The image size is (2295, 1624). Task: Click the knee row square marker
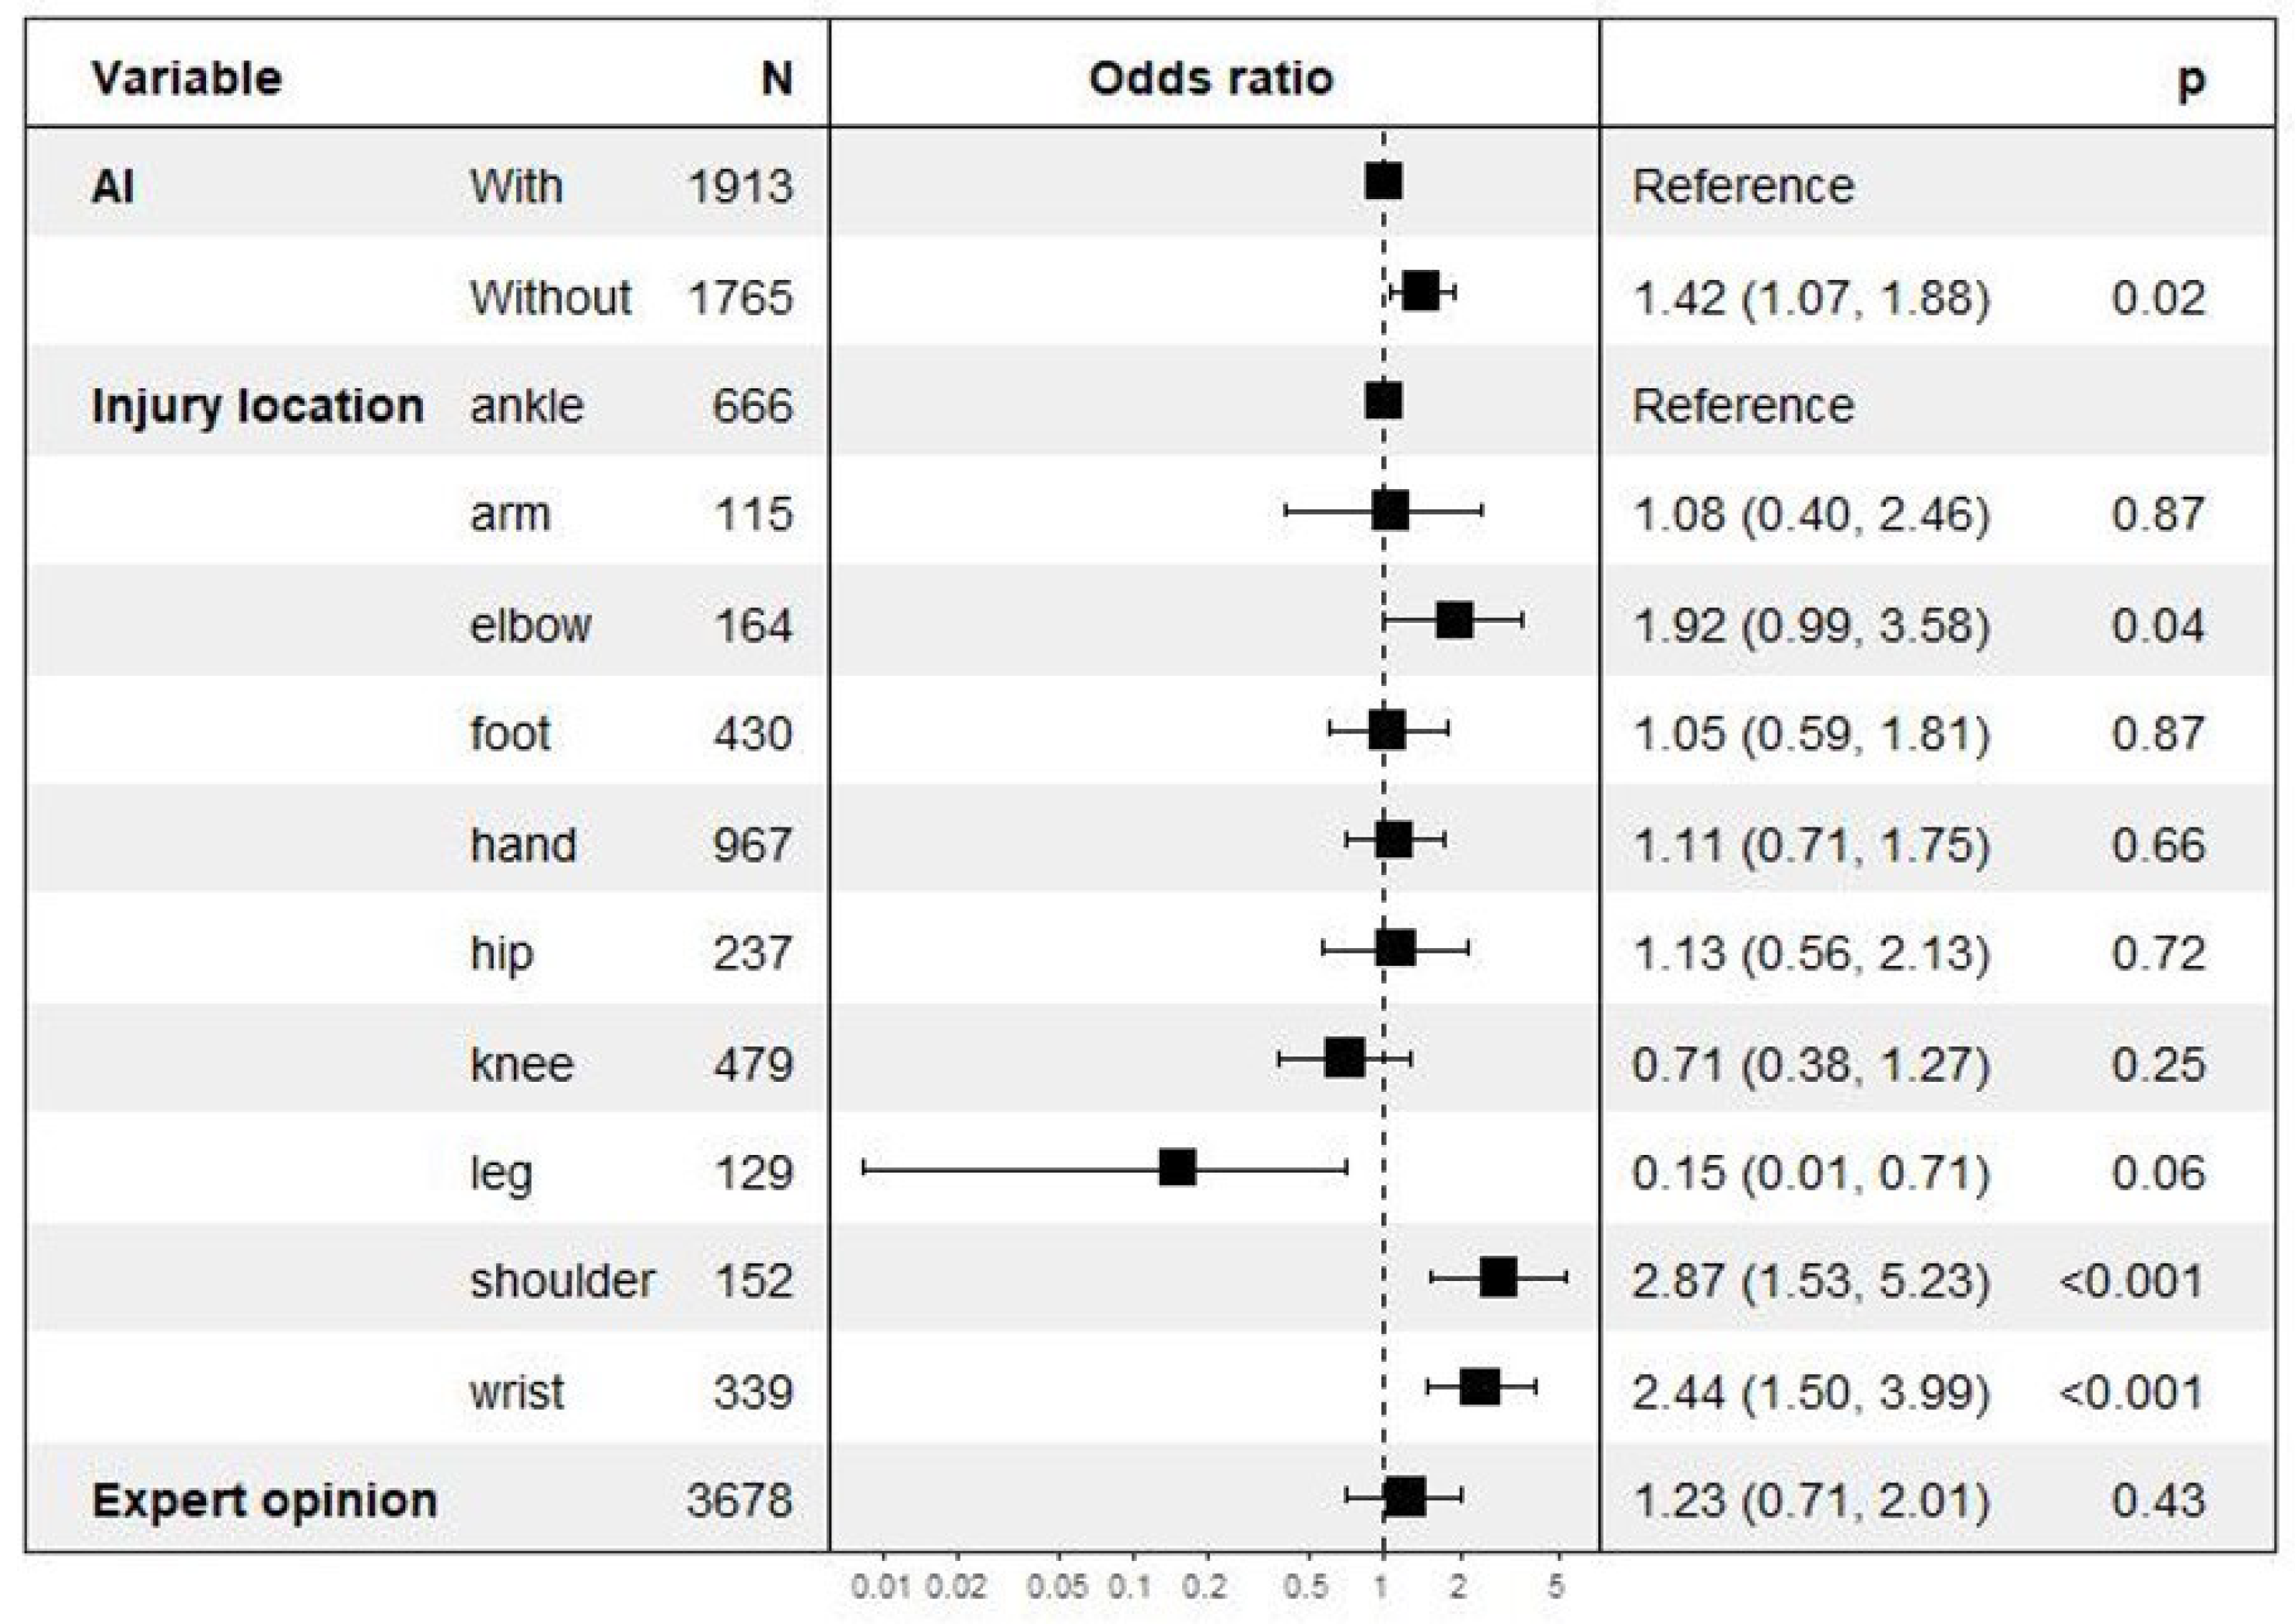tap(1344, 1057)
